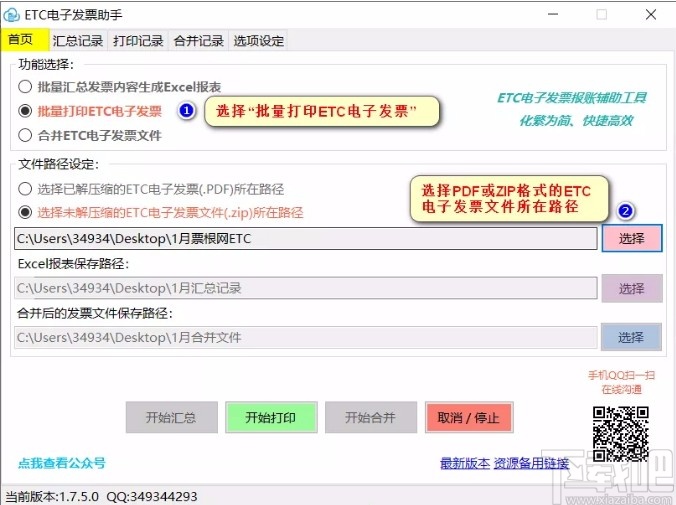This screenshot has height=505, width=676.
Task: Open the 最新版本 link
Action: click(465, 464)
